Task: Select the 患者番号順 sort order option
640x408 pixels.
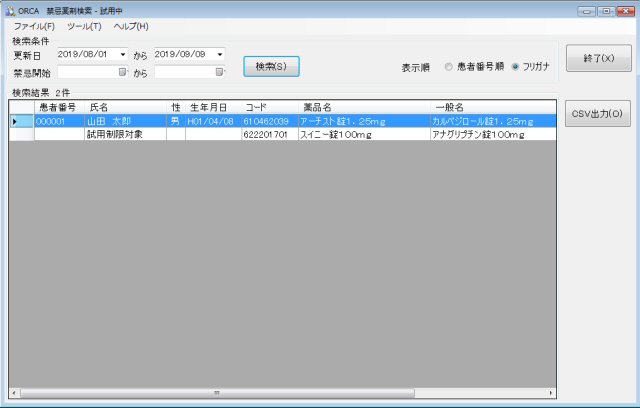Action: [x=449, y=67]
